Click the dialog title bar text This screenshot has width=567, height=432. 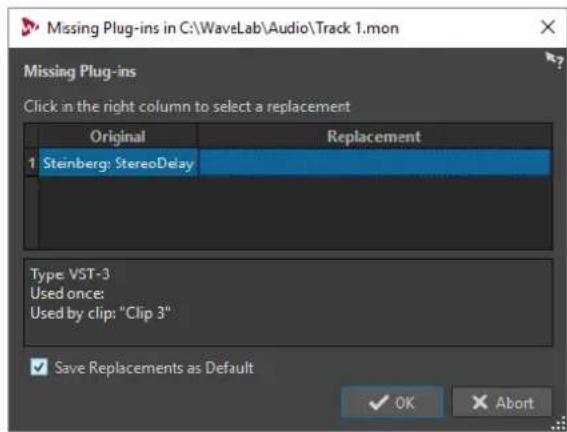click(223, 28)
